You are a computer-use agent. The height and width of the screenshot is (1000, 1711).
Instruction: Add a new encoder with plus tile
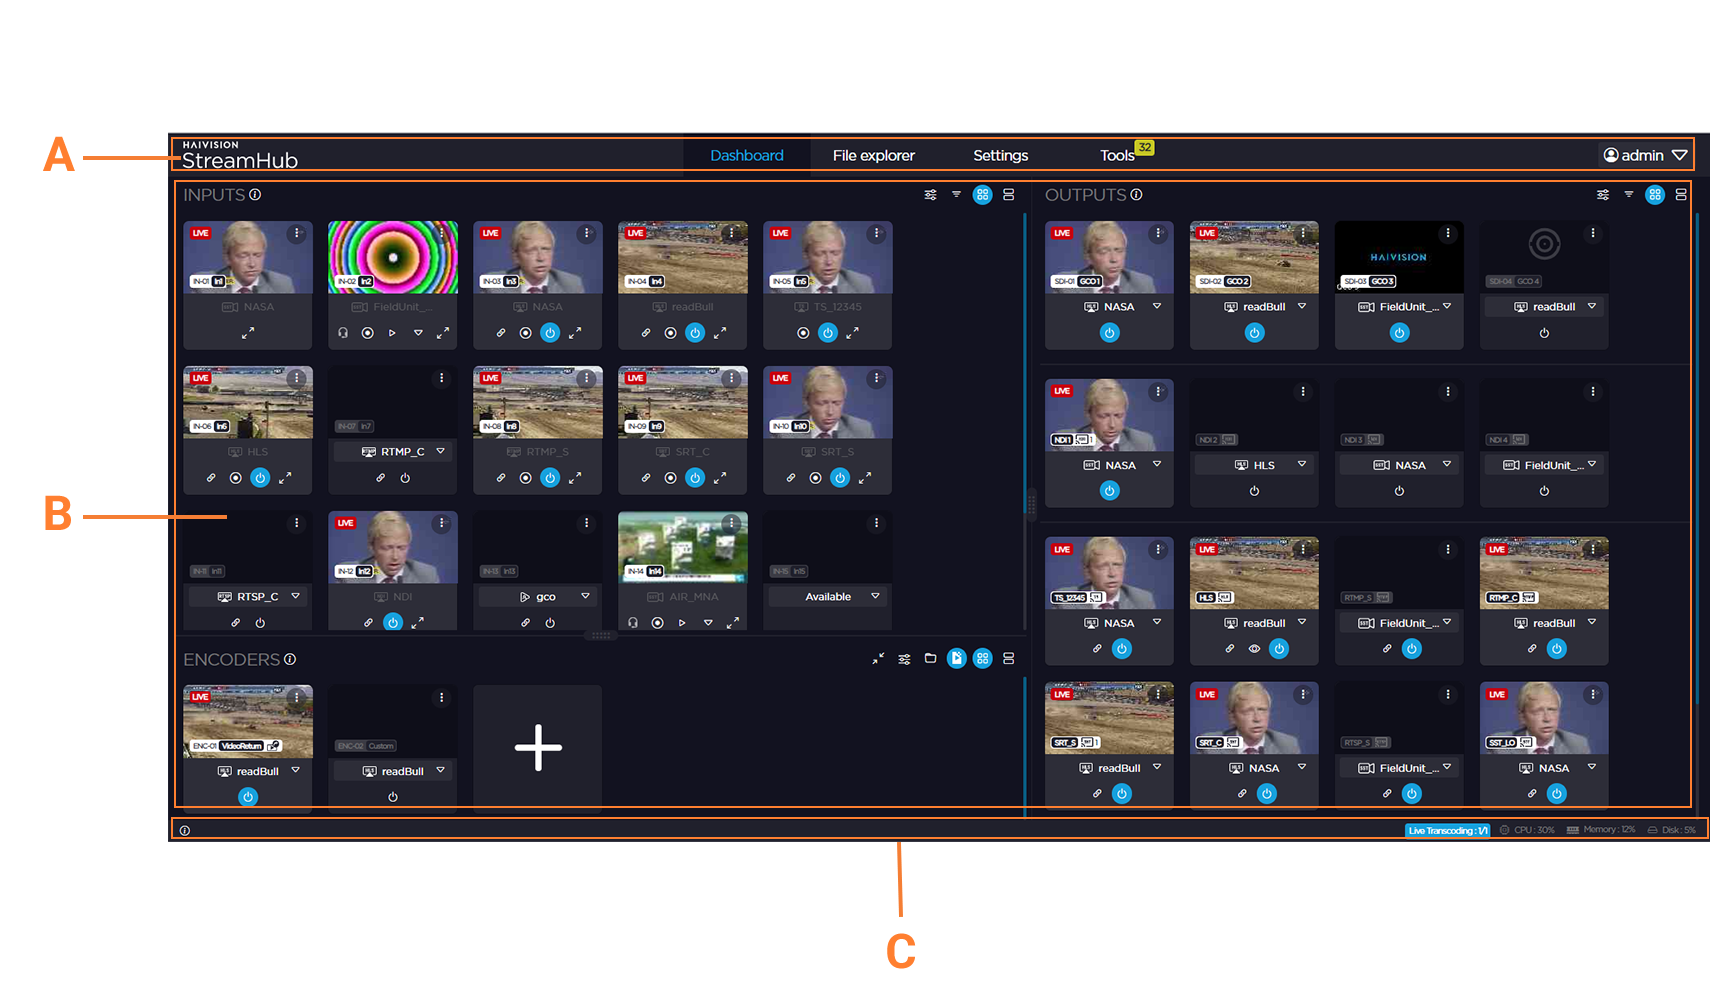coord(538,747)
